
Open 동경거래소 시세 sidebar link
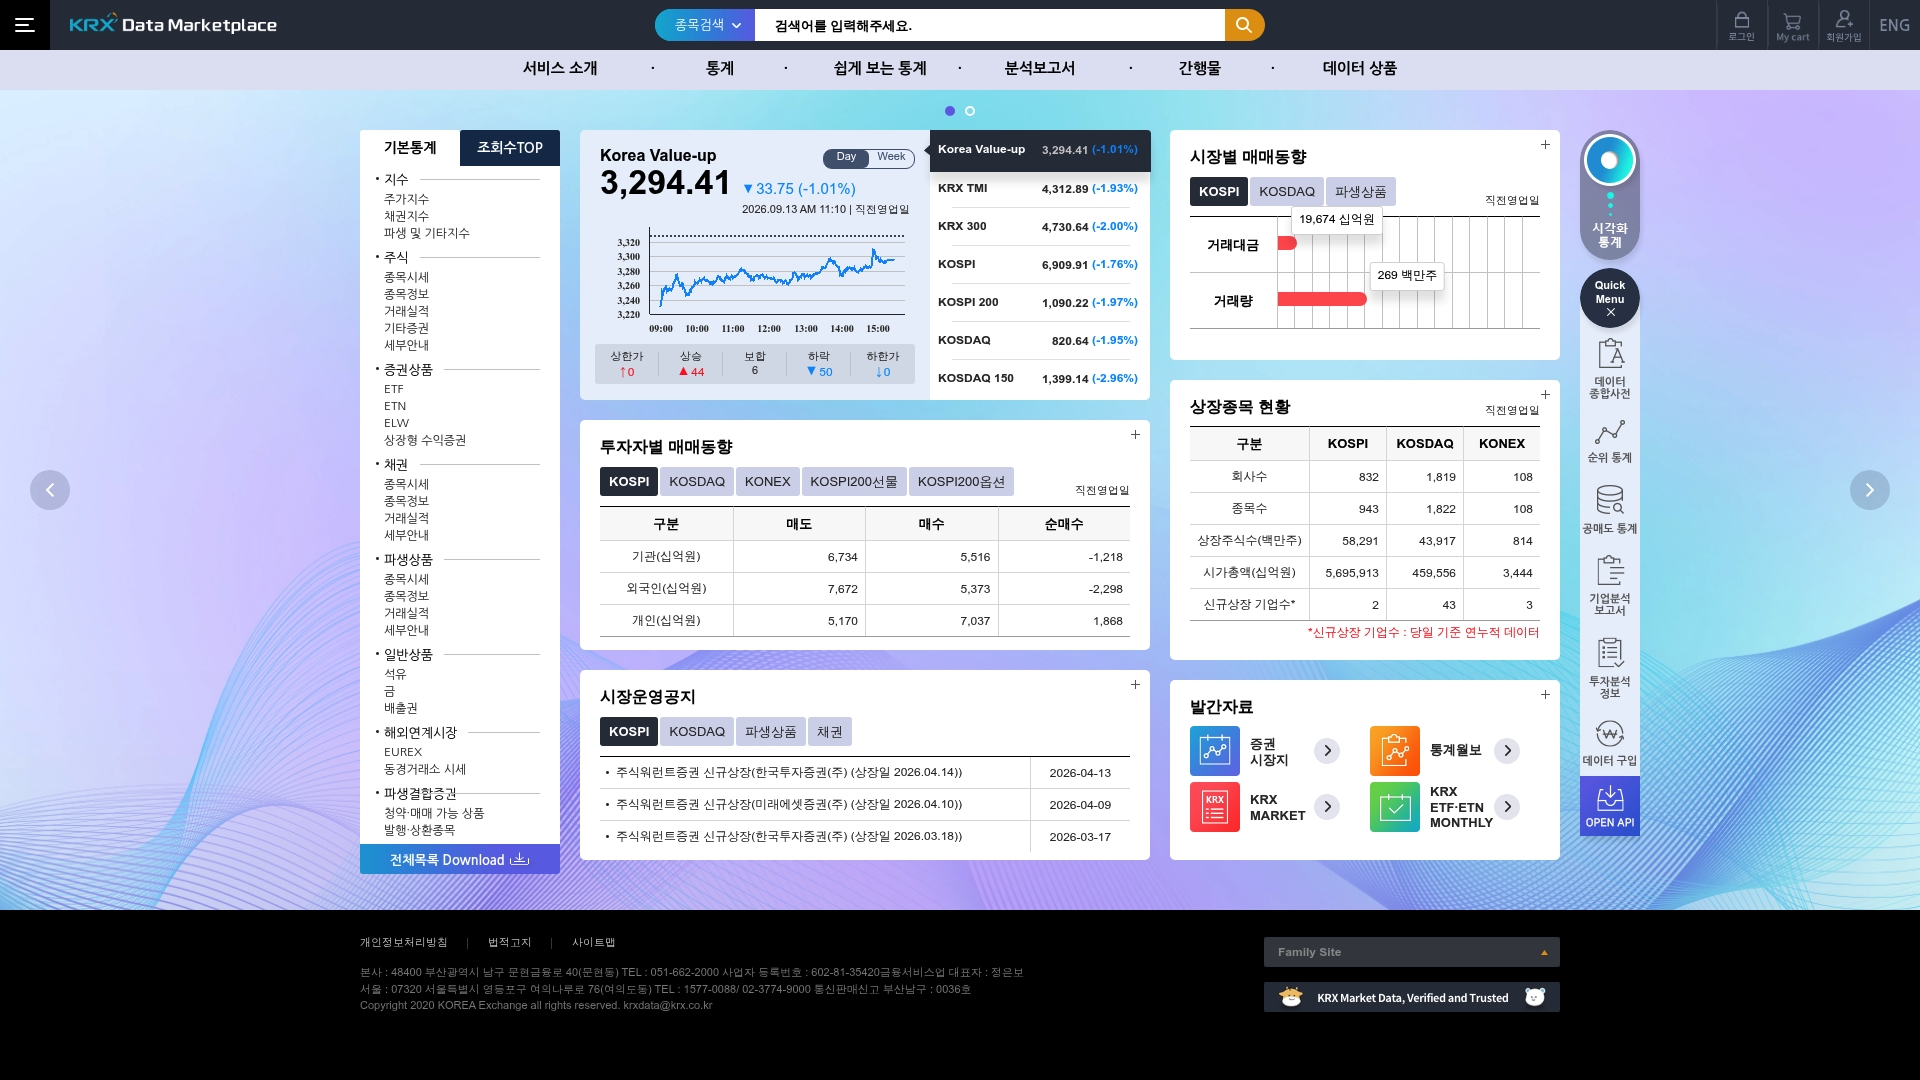click(x=425, y=769)
